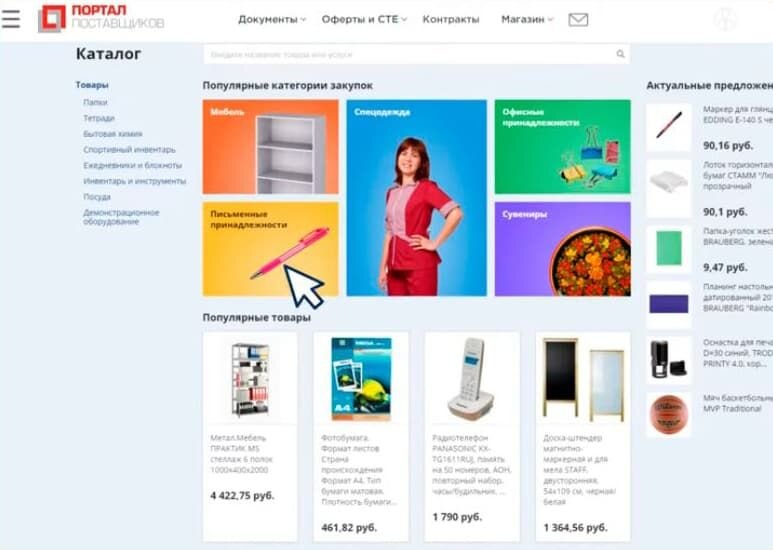Select the stamp product thumbnail
This screenshot has height=550, width=773.
[669, 360]
